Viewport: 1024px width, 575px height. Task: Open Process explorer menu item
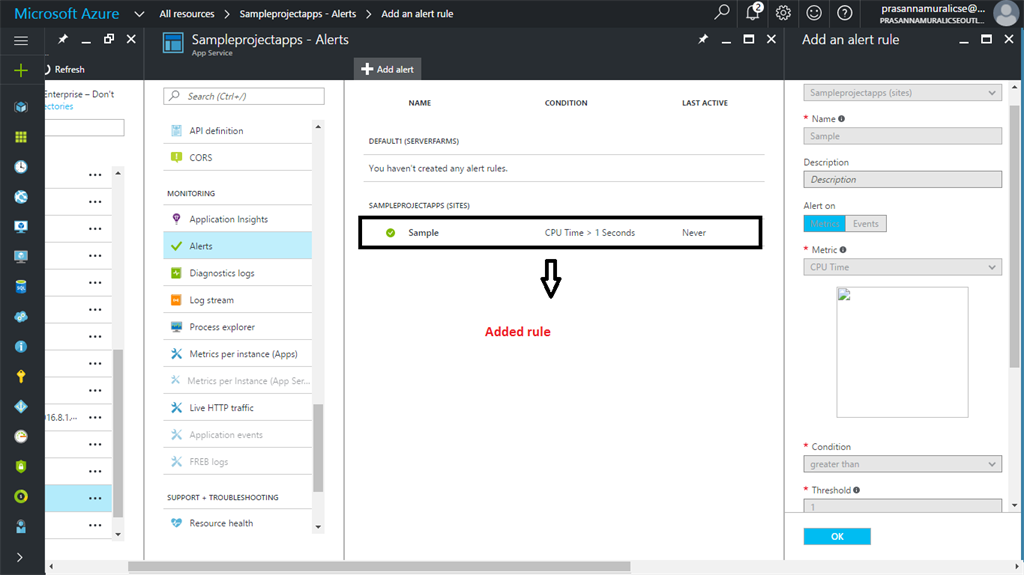coord(238,327)
